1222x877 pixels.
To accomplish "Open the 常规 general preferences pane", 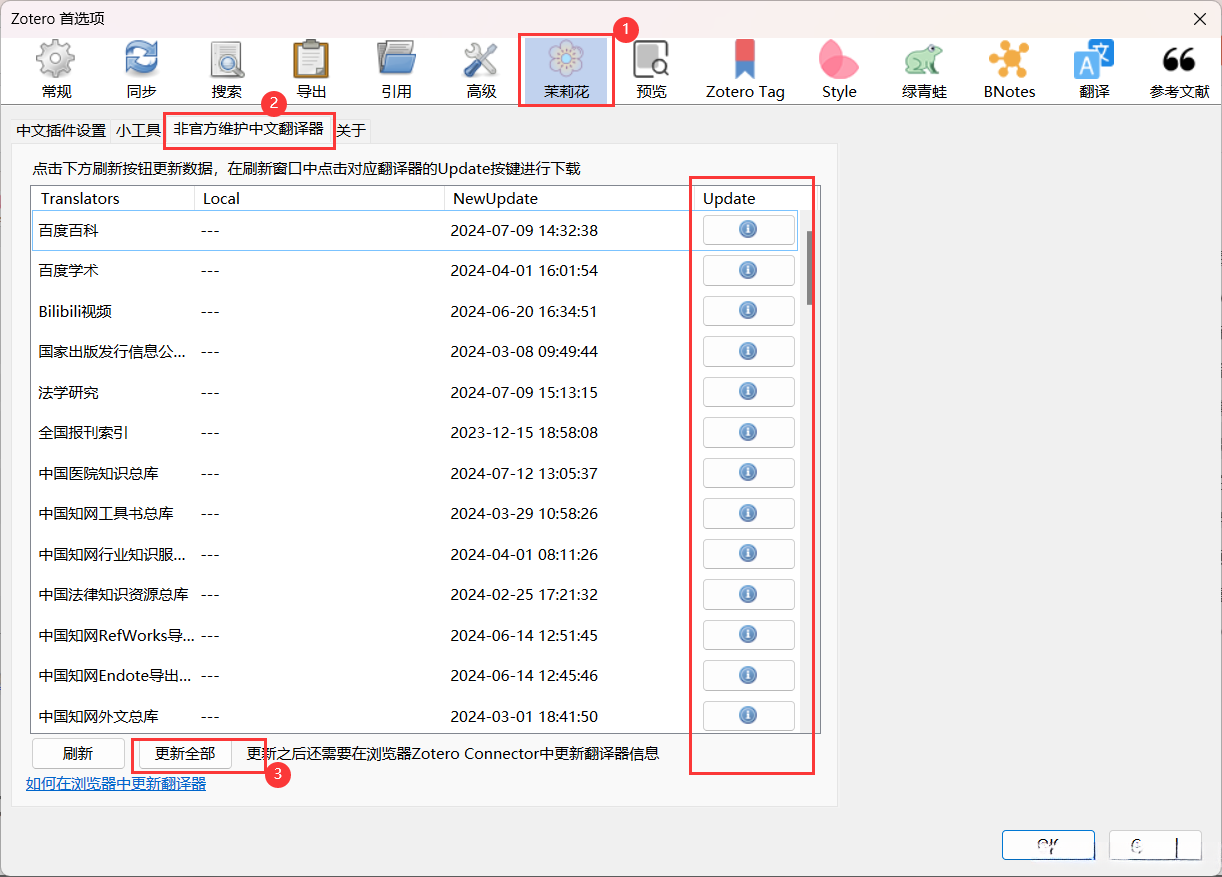I will (x=56, y=70).
